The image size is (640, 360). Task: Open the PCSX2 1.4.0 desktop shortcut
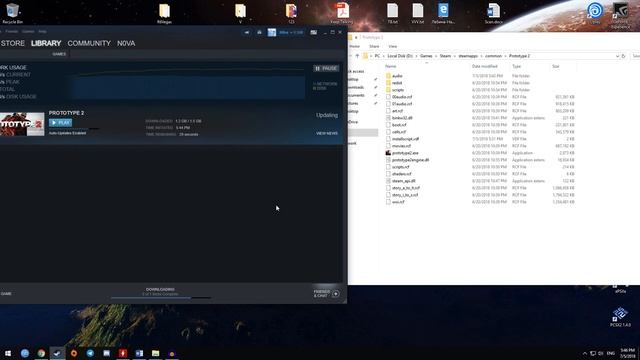(620, 317)
